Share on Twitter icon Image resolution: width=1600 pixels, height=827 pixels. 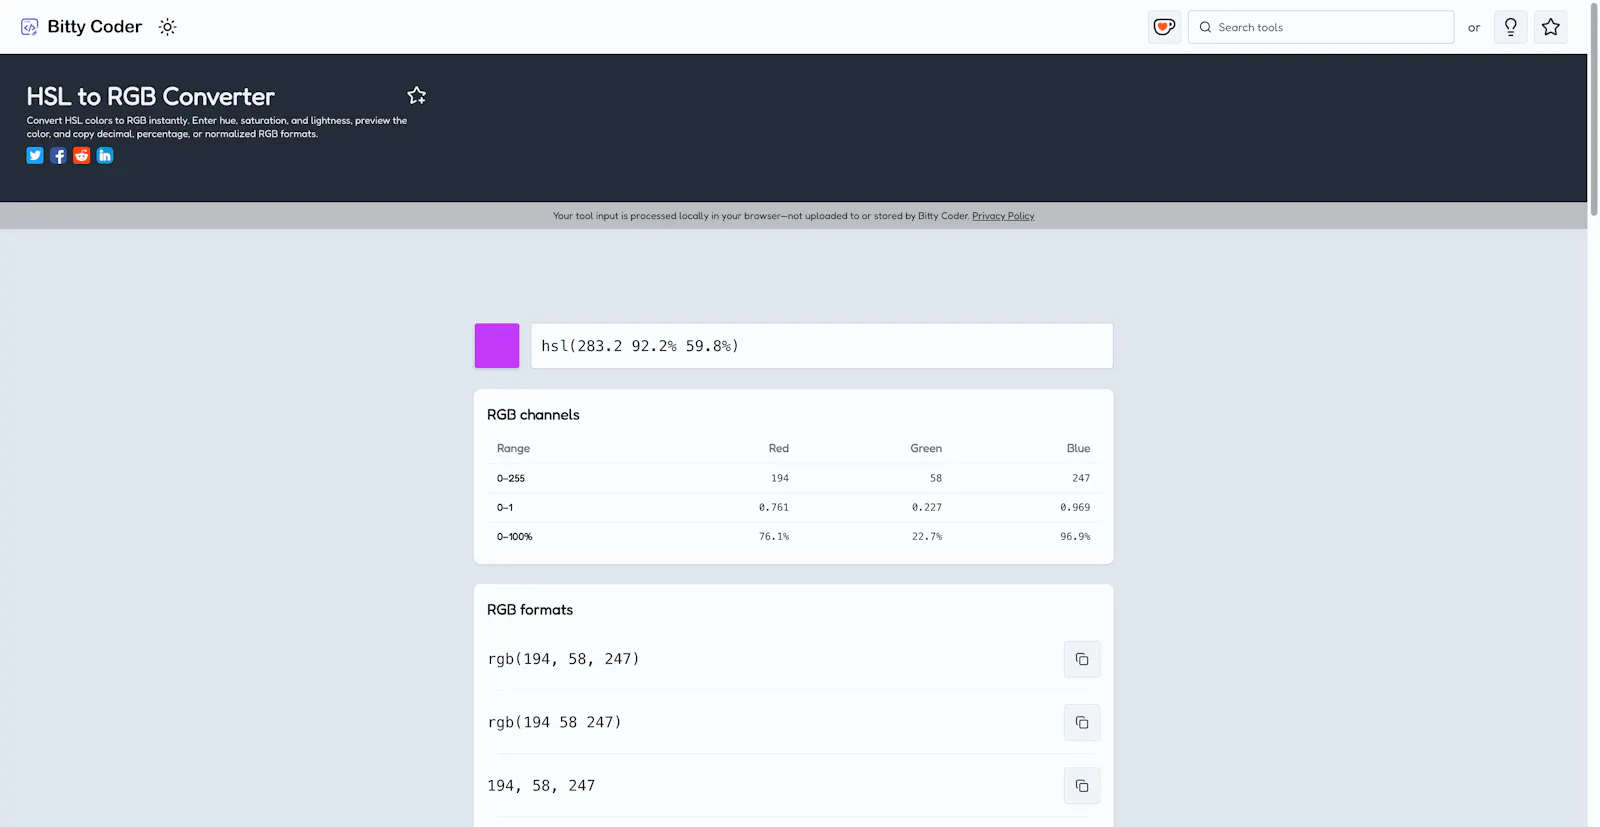35,155
